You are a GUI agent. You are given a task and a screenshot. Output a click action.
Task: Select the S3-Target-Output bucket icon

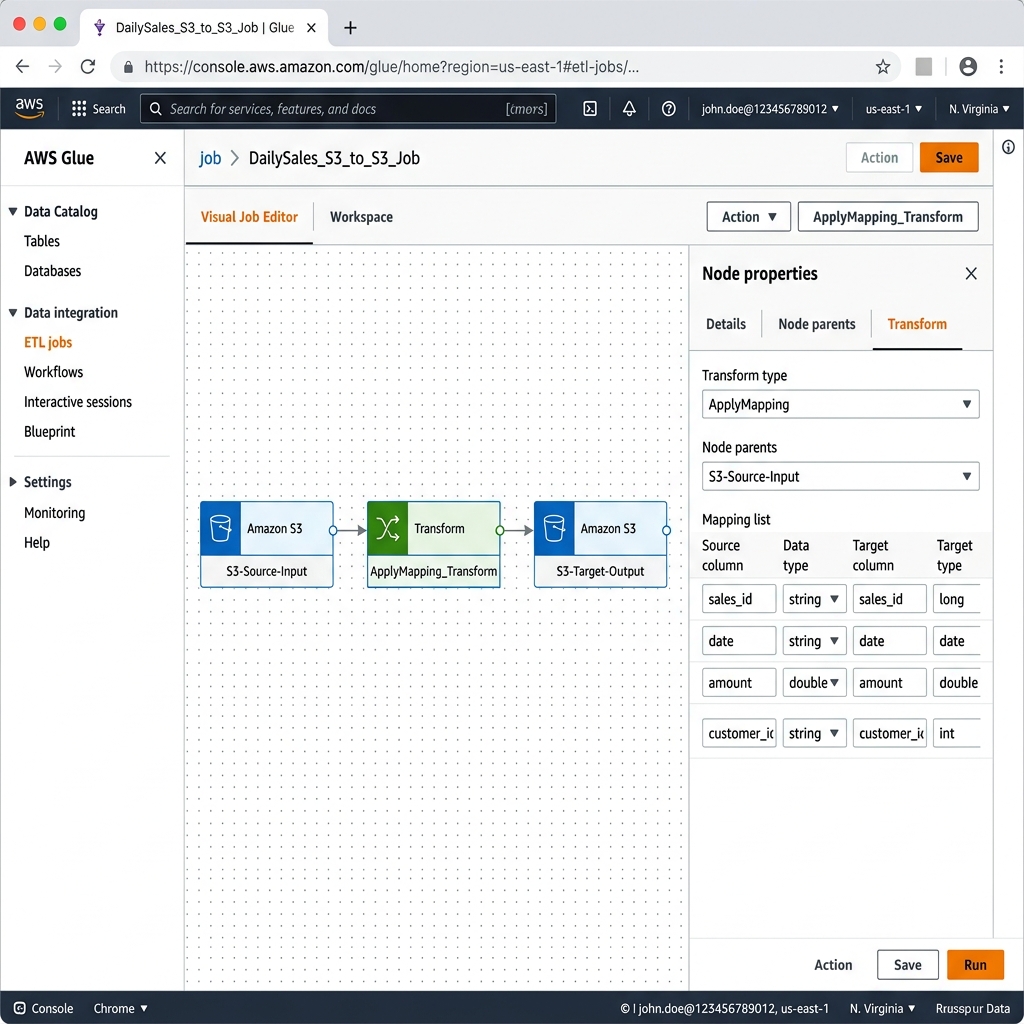click(554, 528)
